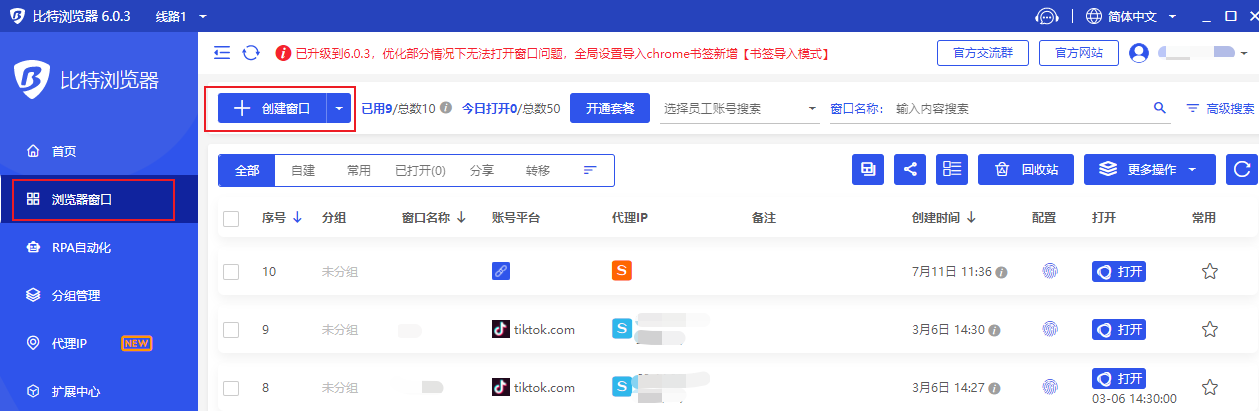Star row 9 as favorite

1209,329
